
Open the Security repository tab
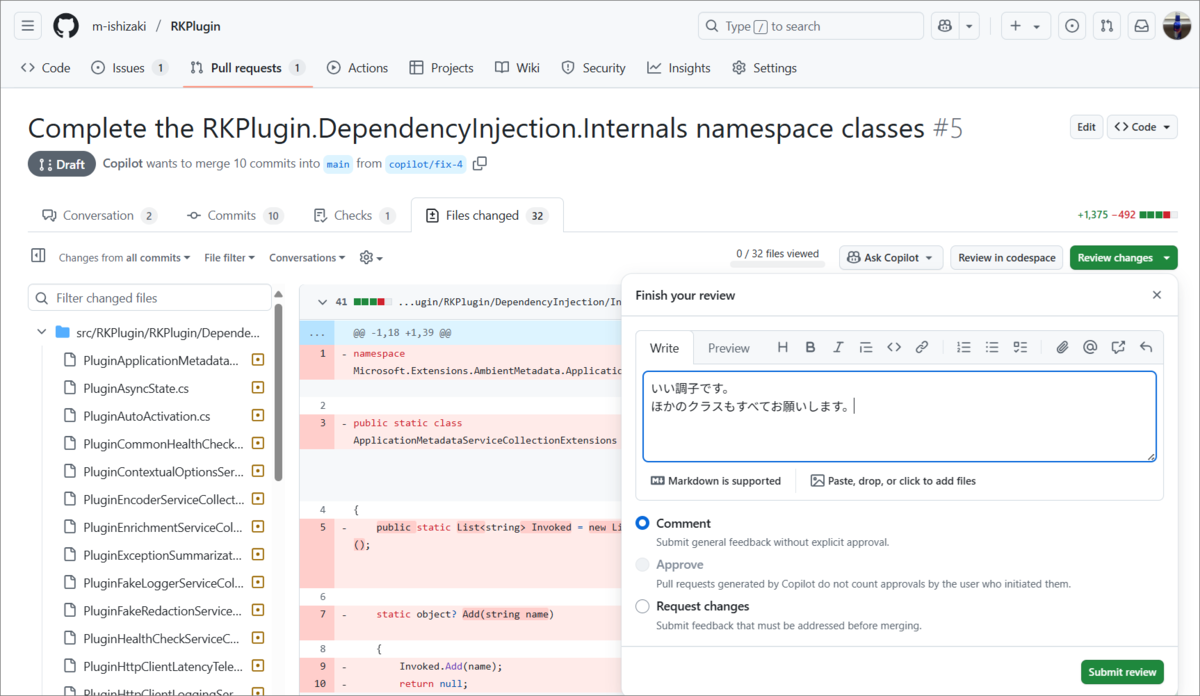(x=593, y=68)
